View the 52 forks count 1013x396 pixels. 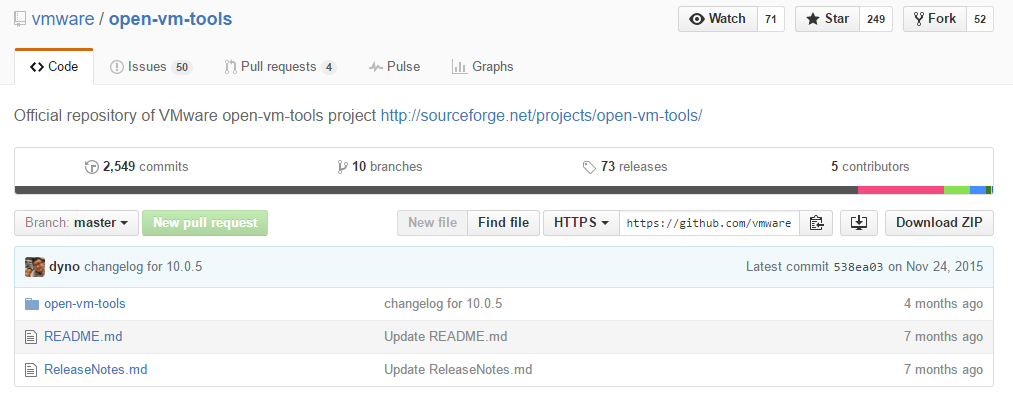coord(980,19)
